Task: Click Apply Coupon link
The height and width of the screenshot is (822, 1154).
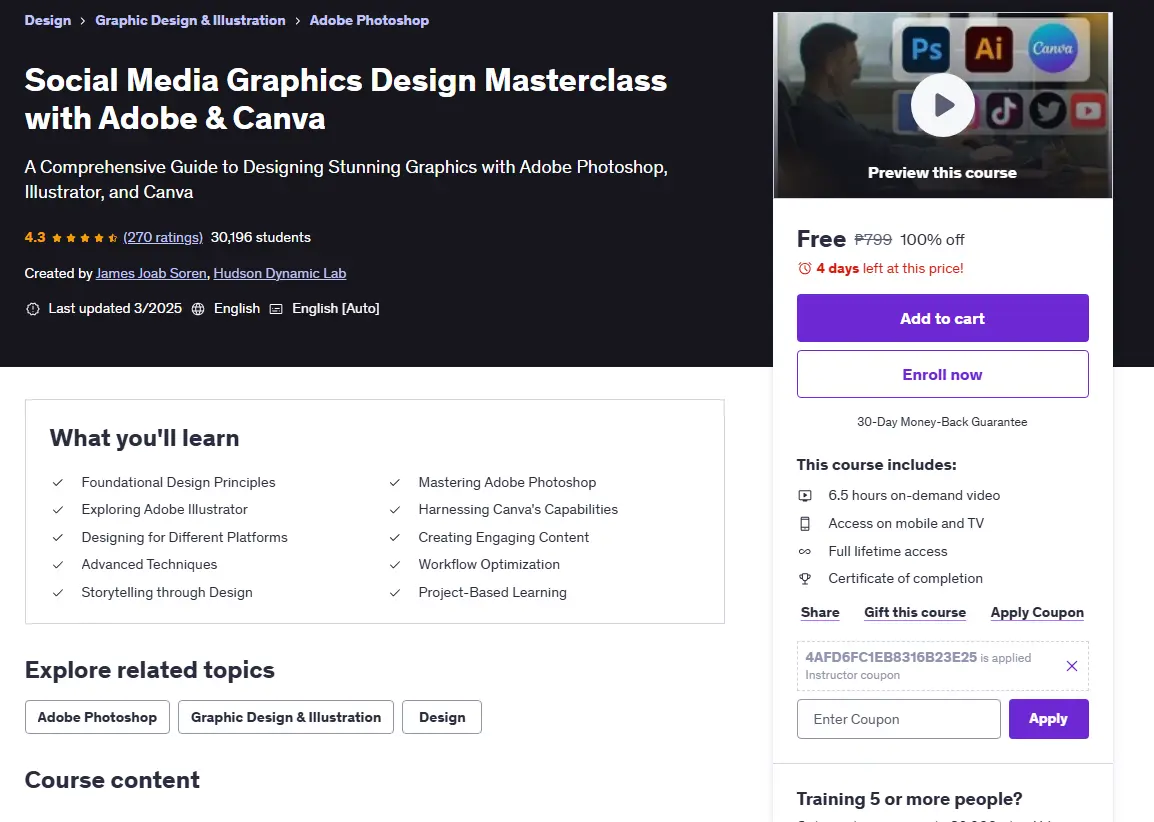Action: point(1037,612)
